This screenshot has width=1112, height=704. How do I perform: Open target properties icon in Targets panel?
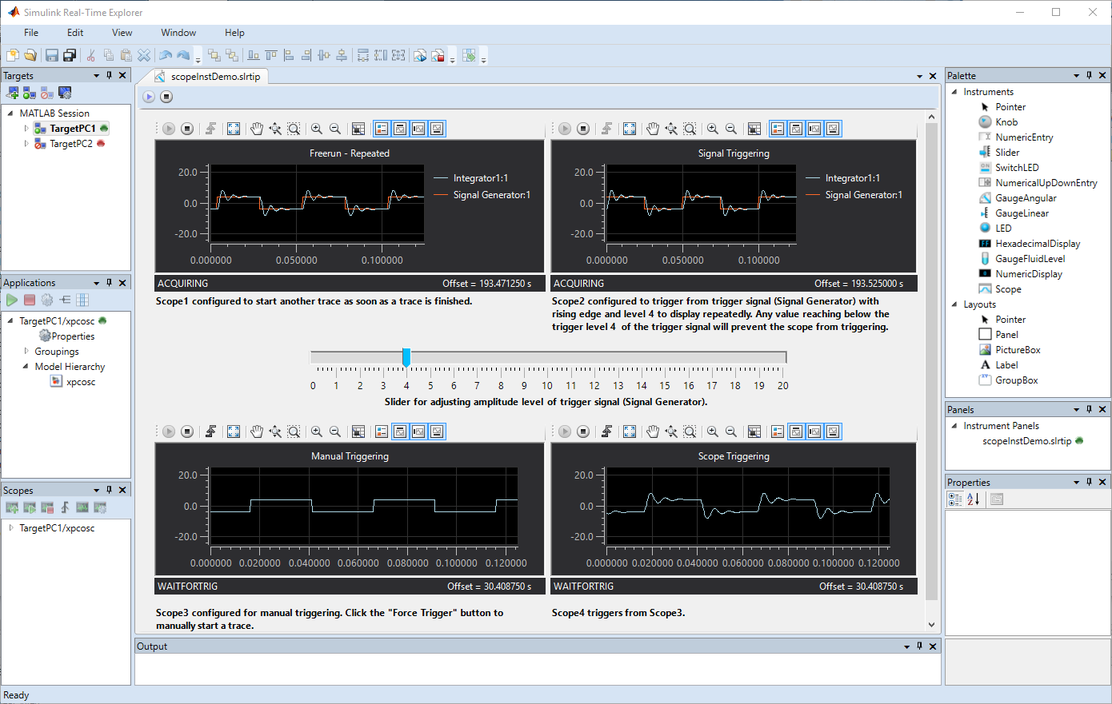(65, 93)
